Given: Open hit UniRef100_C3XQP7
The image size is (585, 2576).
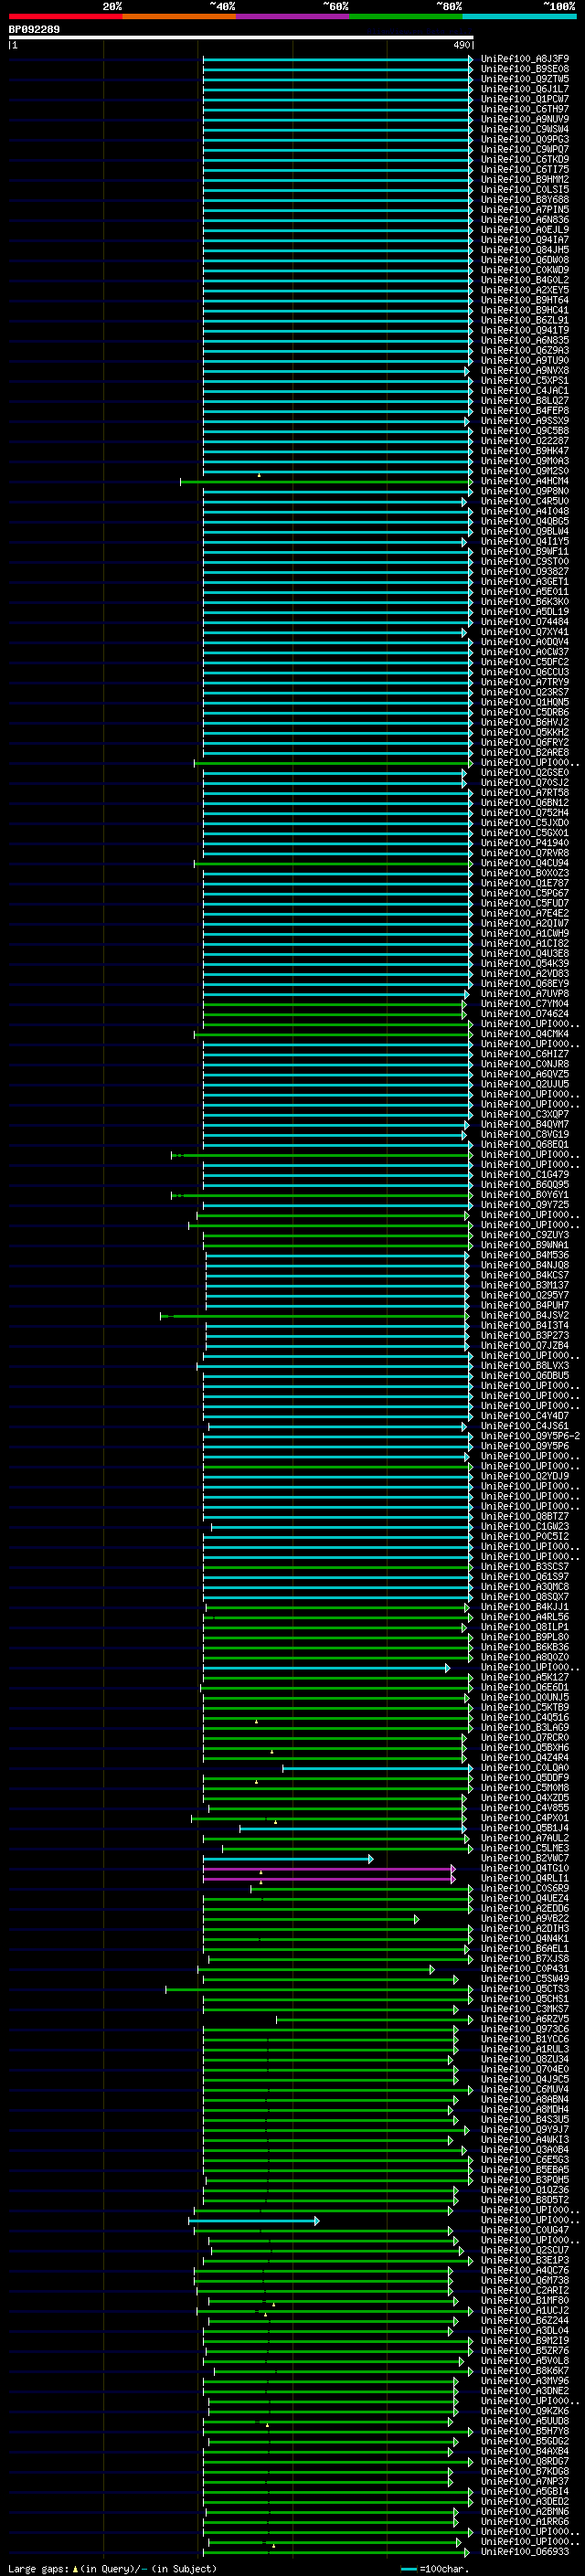Looking at the screenshot, I should 524,1115.
